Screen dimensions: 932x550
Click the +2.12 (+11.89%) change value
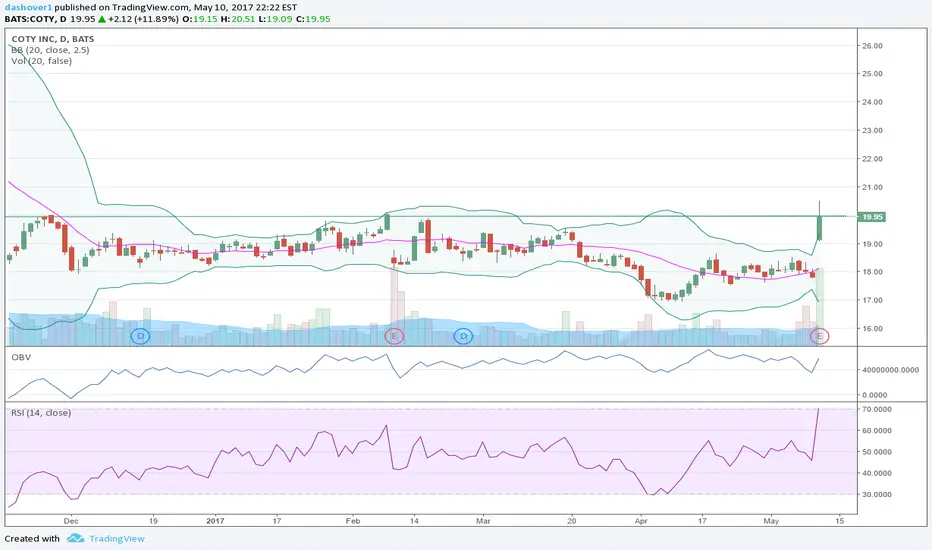(143, 19)
